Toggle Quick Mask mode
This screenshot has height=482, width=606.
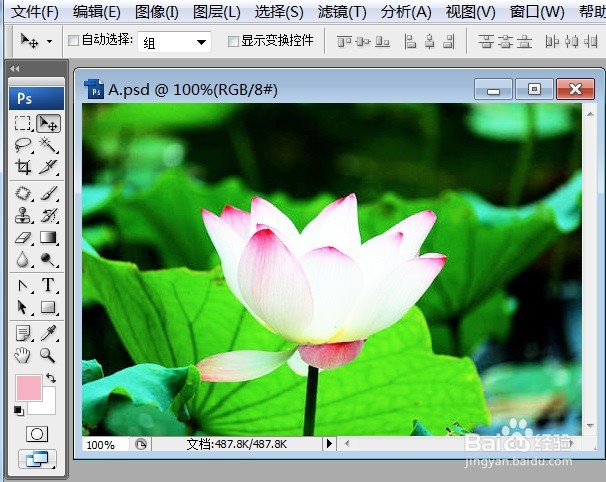click(x=37, y=434)
